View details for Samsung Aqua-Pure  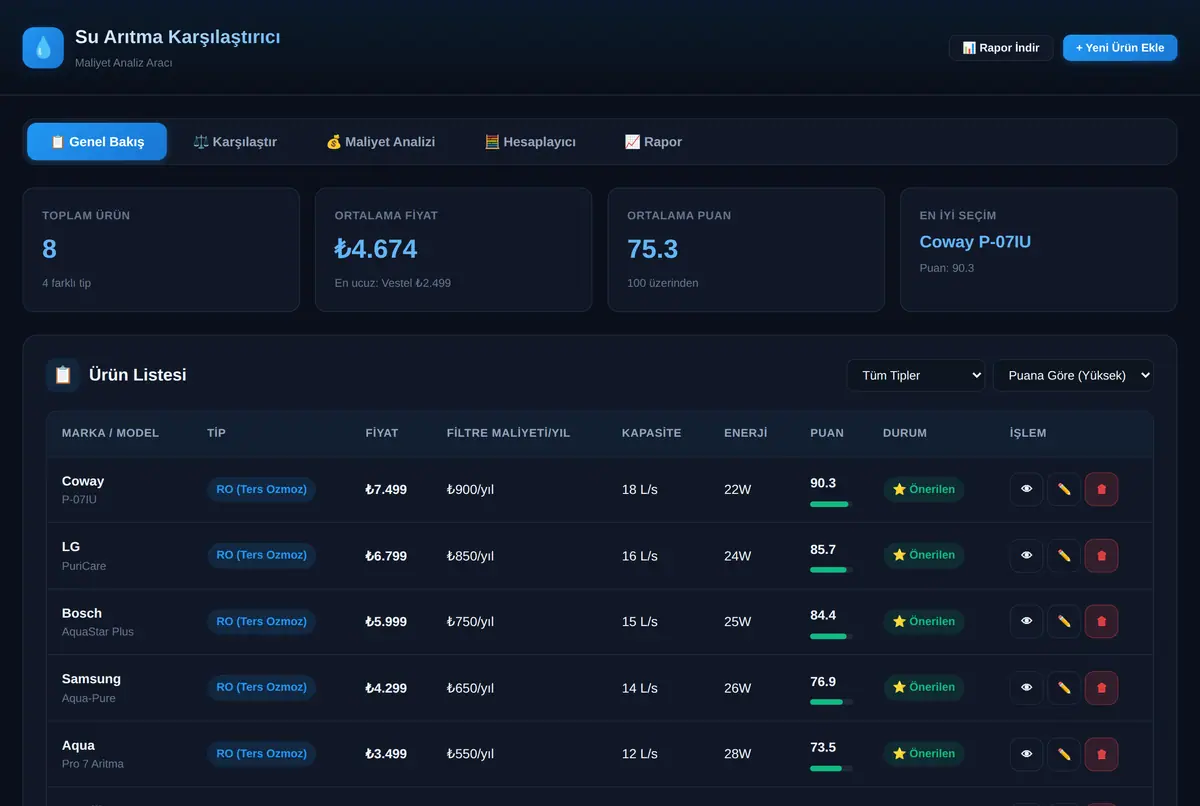coord(1026,687)
